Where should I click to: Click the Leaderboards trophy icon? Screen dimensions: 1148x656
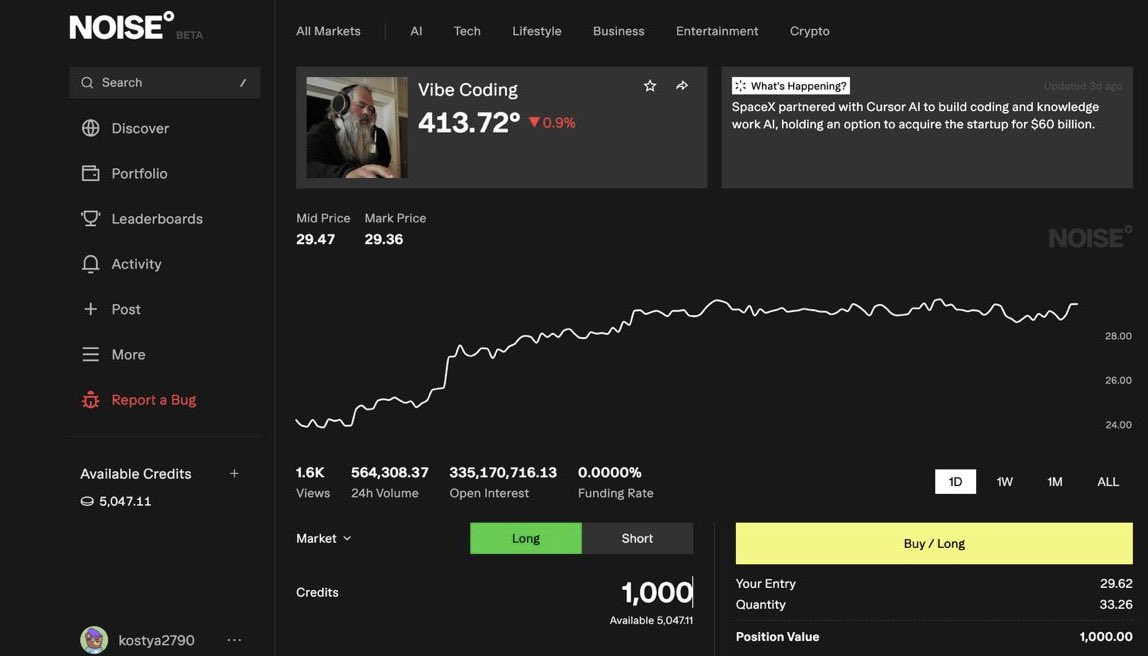[91, 218]
